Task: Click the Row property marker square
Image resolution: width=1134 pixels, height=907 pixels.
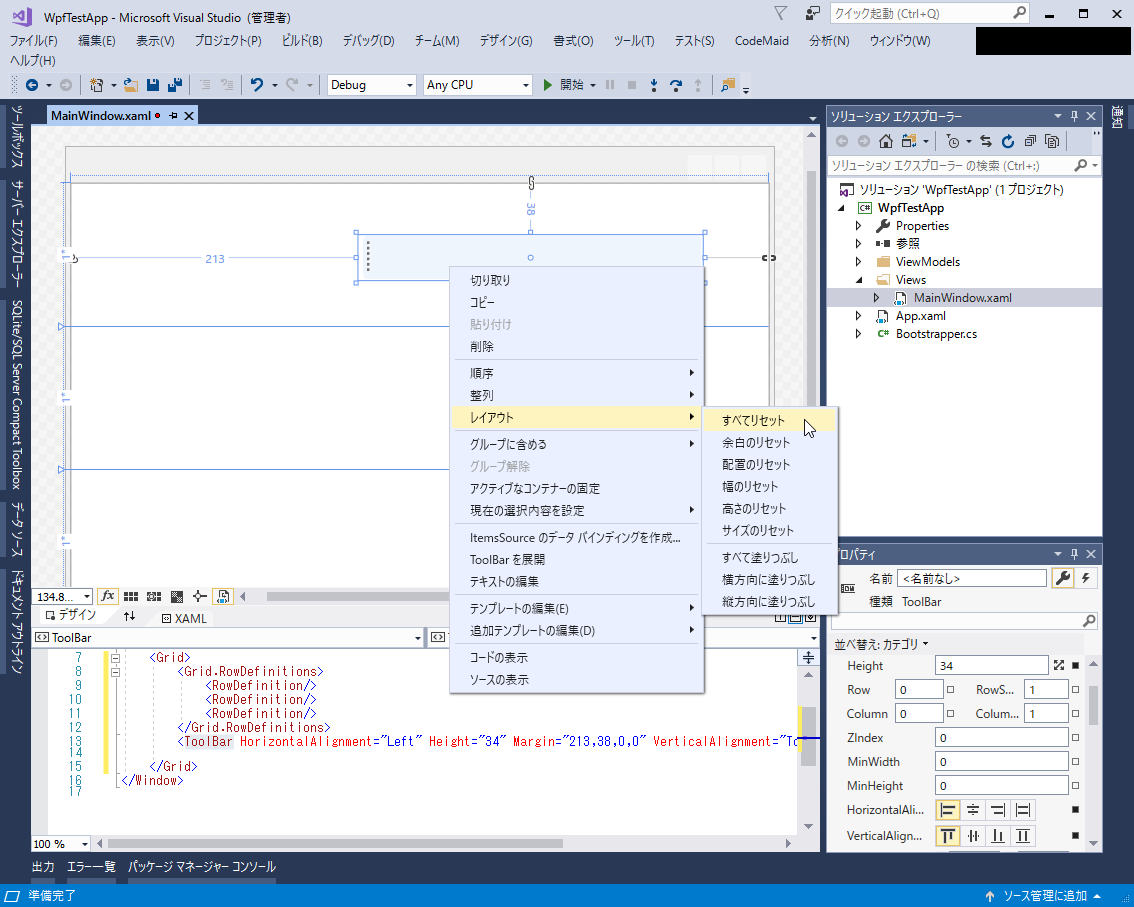Action: [951, 690]
